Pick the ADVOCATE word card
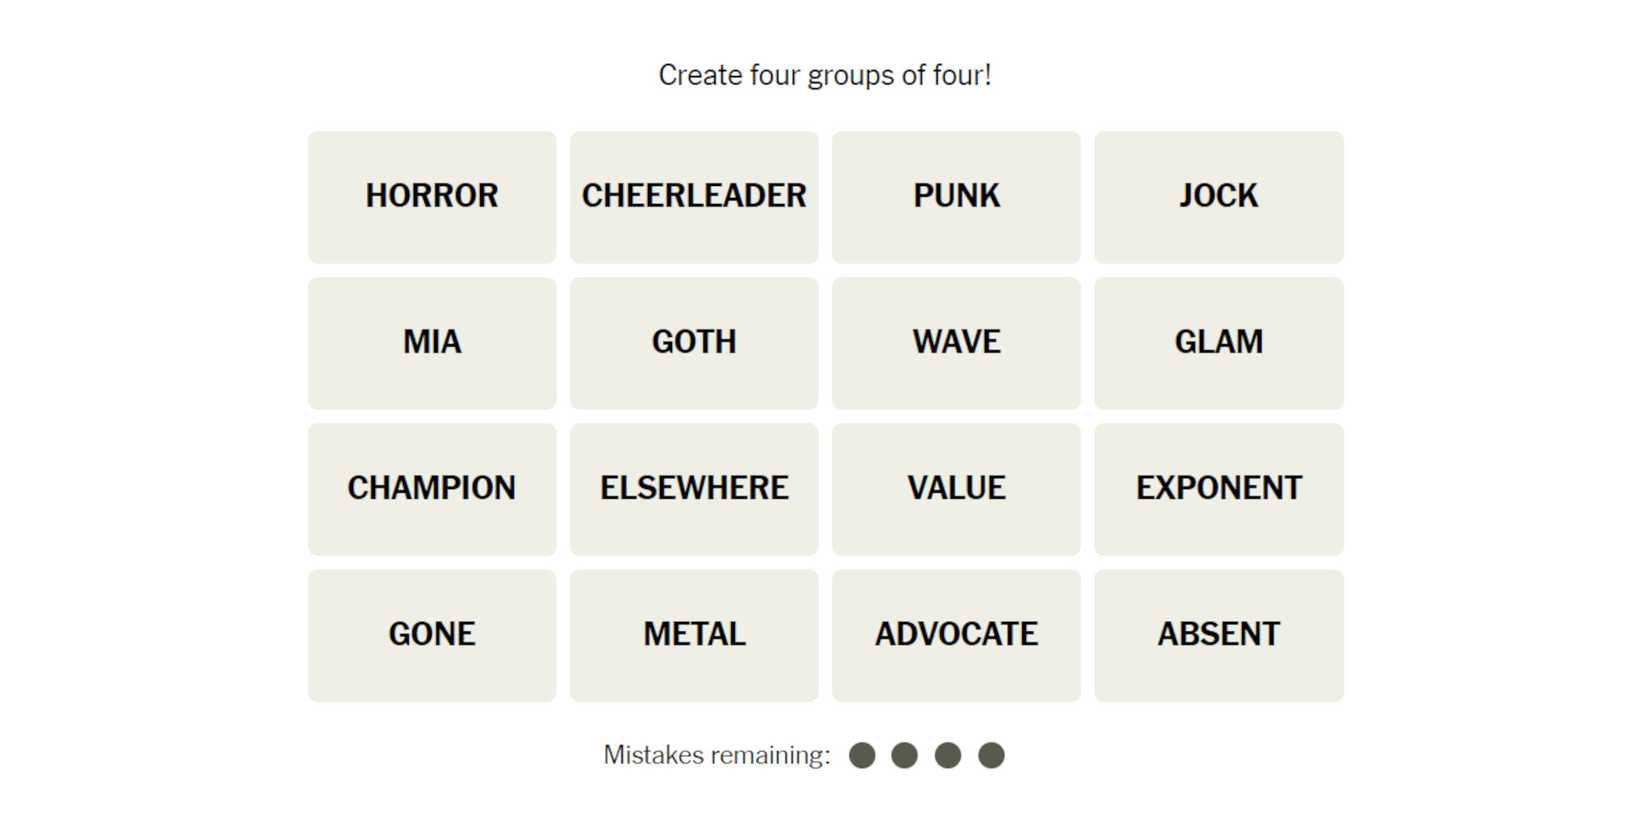This screenshot has width=1650, height=825. (x=956, y=635)
